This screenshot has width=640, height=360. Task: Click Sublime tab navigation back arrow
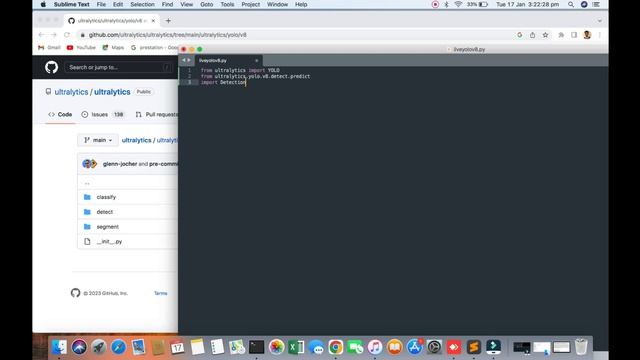[183, 60]
